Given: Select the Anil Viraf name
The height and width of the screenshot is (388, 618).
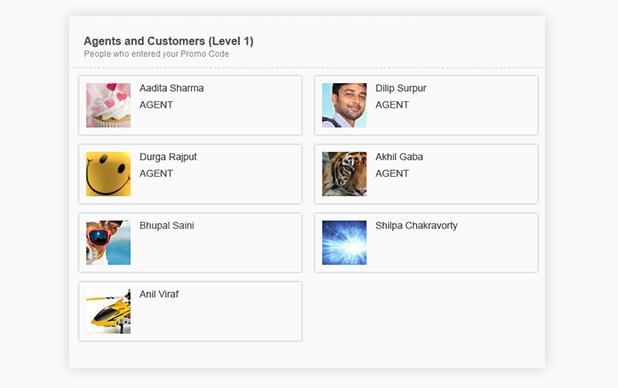Looking at the screenshot, I should [x=159, y=294].
